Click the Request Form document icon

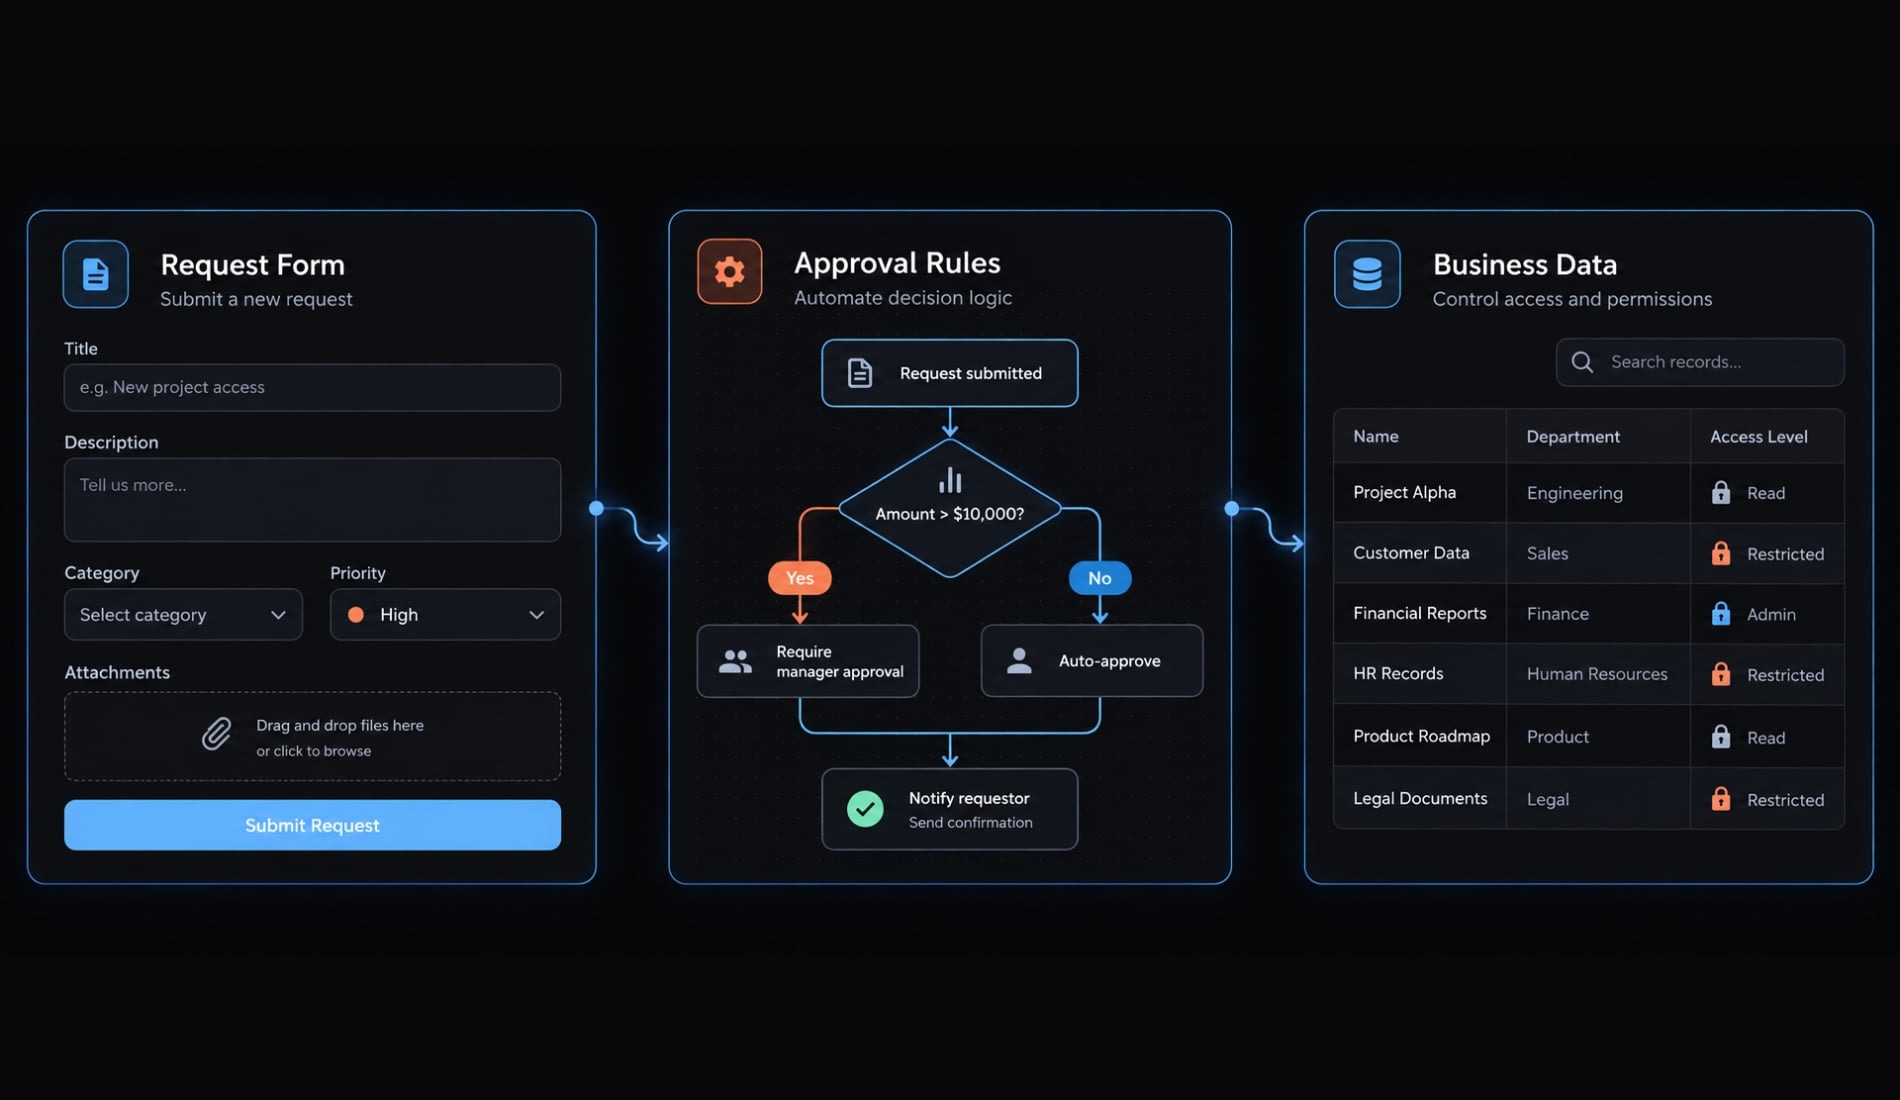pyautogui.click(x=95, y=274)
